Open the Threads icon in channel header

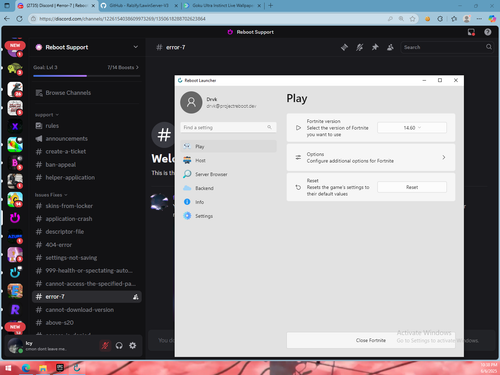pos(344,47)
